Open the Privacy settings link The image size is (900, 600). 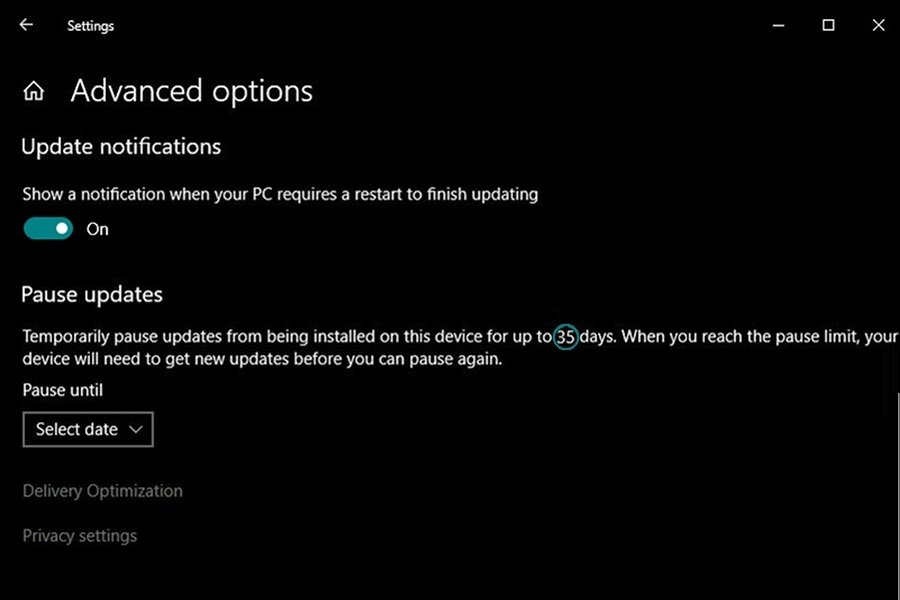[x=79, y=536]
